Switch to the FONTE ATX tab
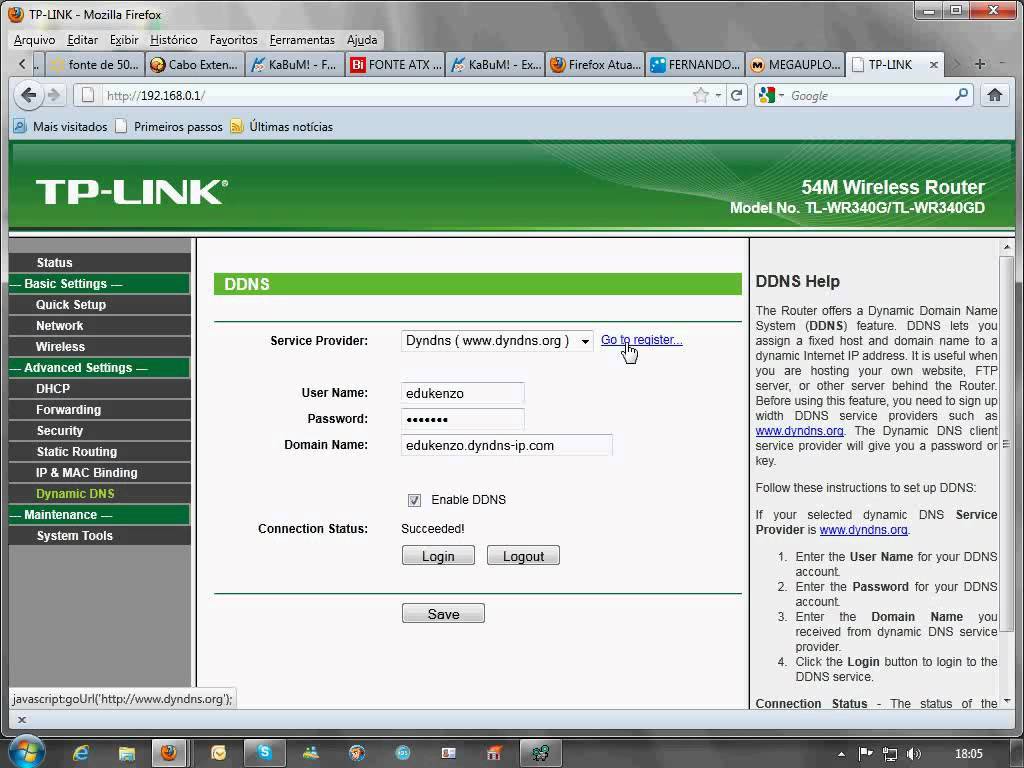This screenshot has height=768, width=1024. click(395, 65)
